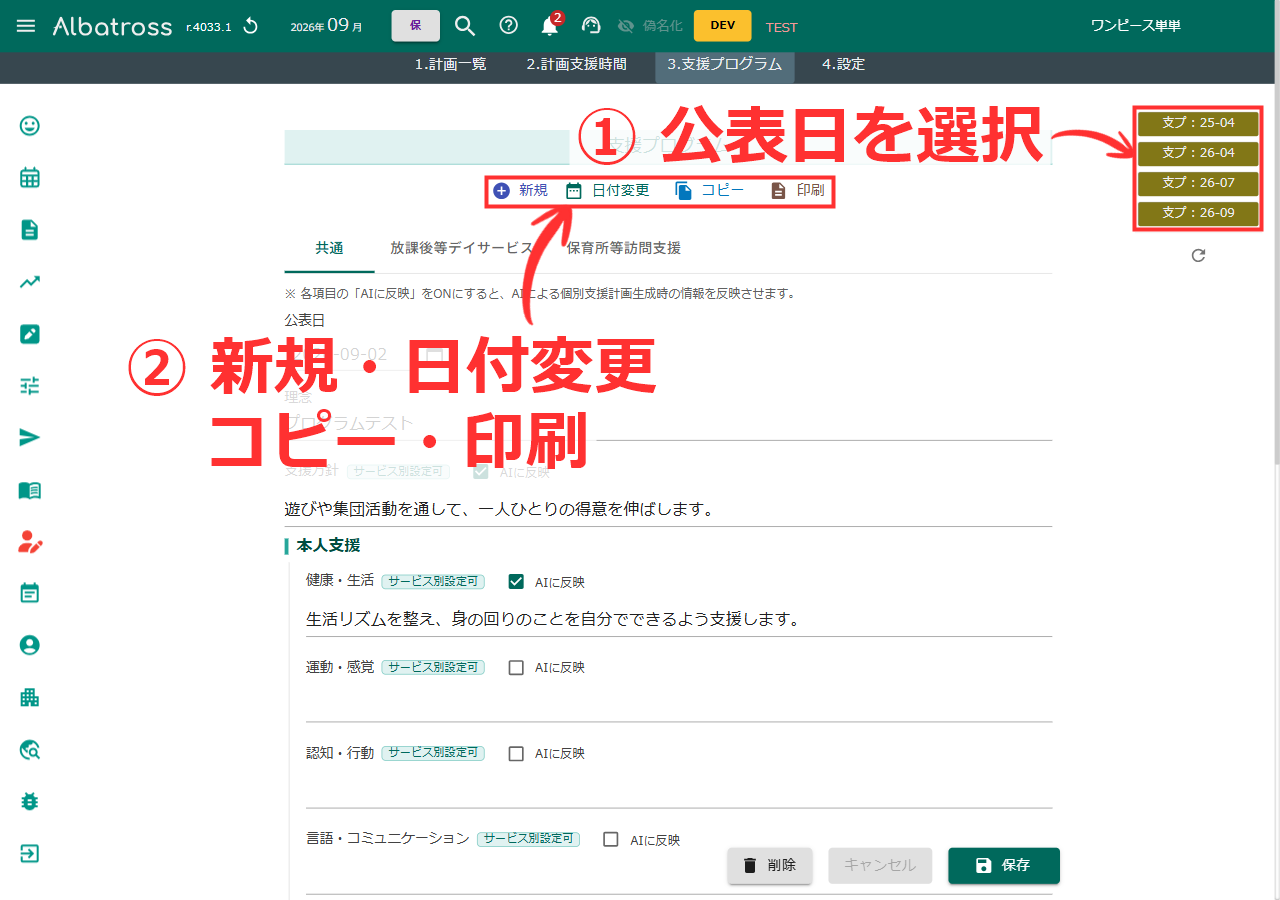1280x900 pixels.
Task: Select publication date 支プ：26-04
Action: [x=1198, y=153]
